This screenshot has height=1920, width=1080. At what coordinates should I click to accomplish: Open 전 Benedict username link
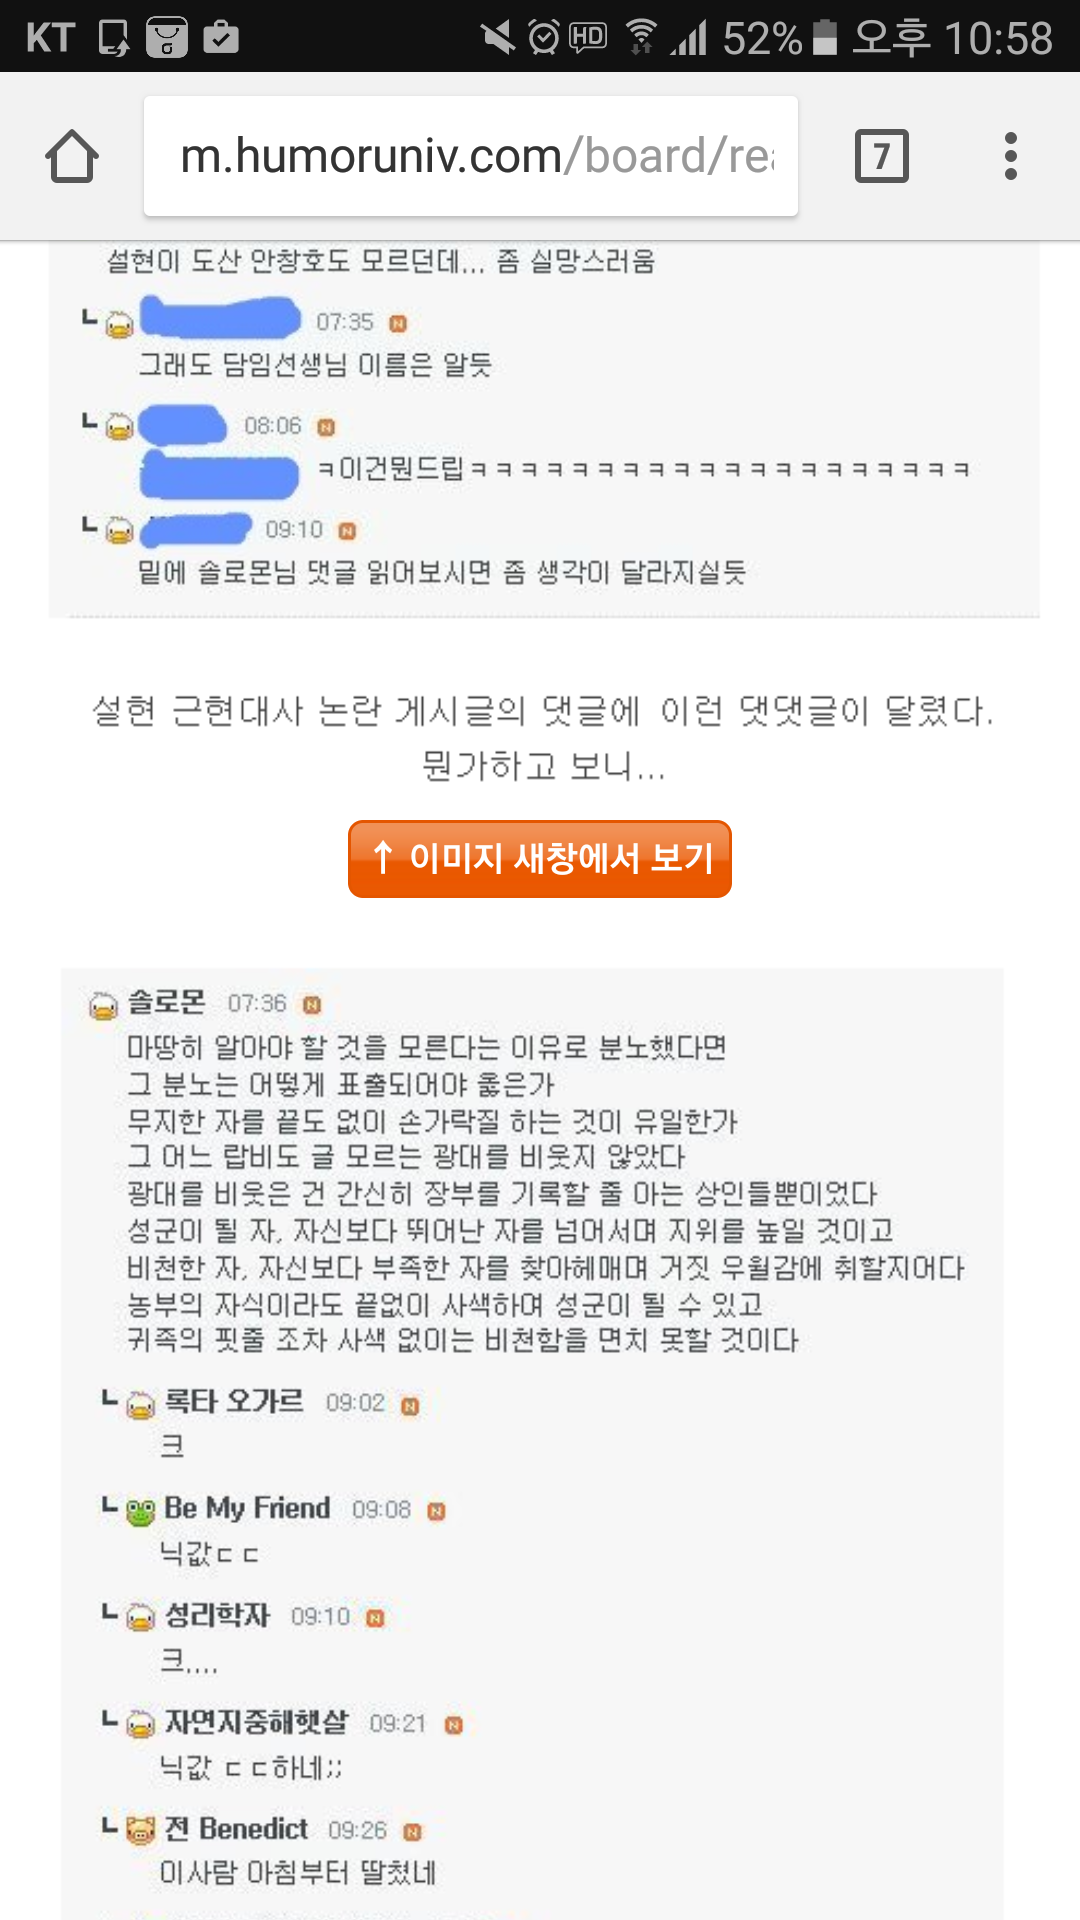(236, 1829)
